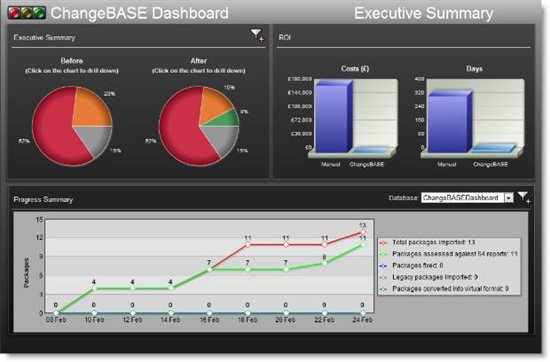Click the ROI panel title
The width and height of the screenshot is (550, 362).
[284, 37]
